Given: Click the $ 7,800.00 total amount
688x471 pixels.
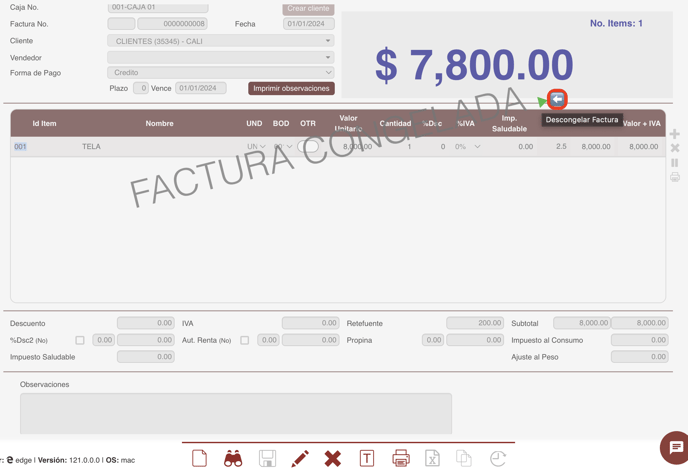Looking at the screenshot, I should pyautogui.click(x=474, y=65).
